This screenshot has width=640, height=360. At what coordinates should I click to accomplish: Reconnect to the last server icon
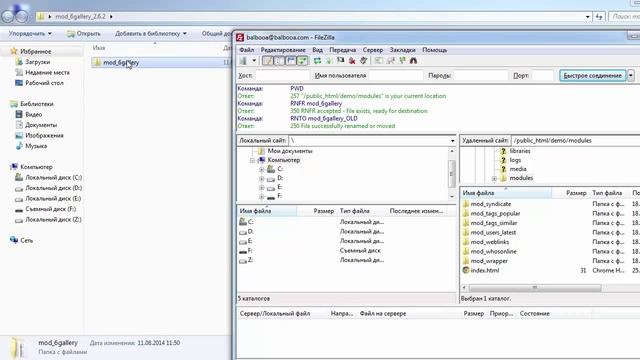coord(363,61)
